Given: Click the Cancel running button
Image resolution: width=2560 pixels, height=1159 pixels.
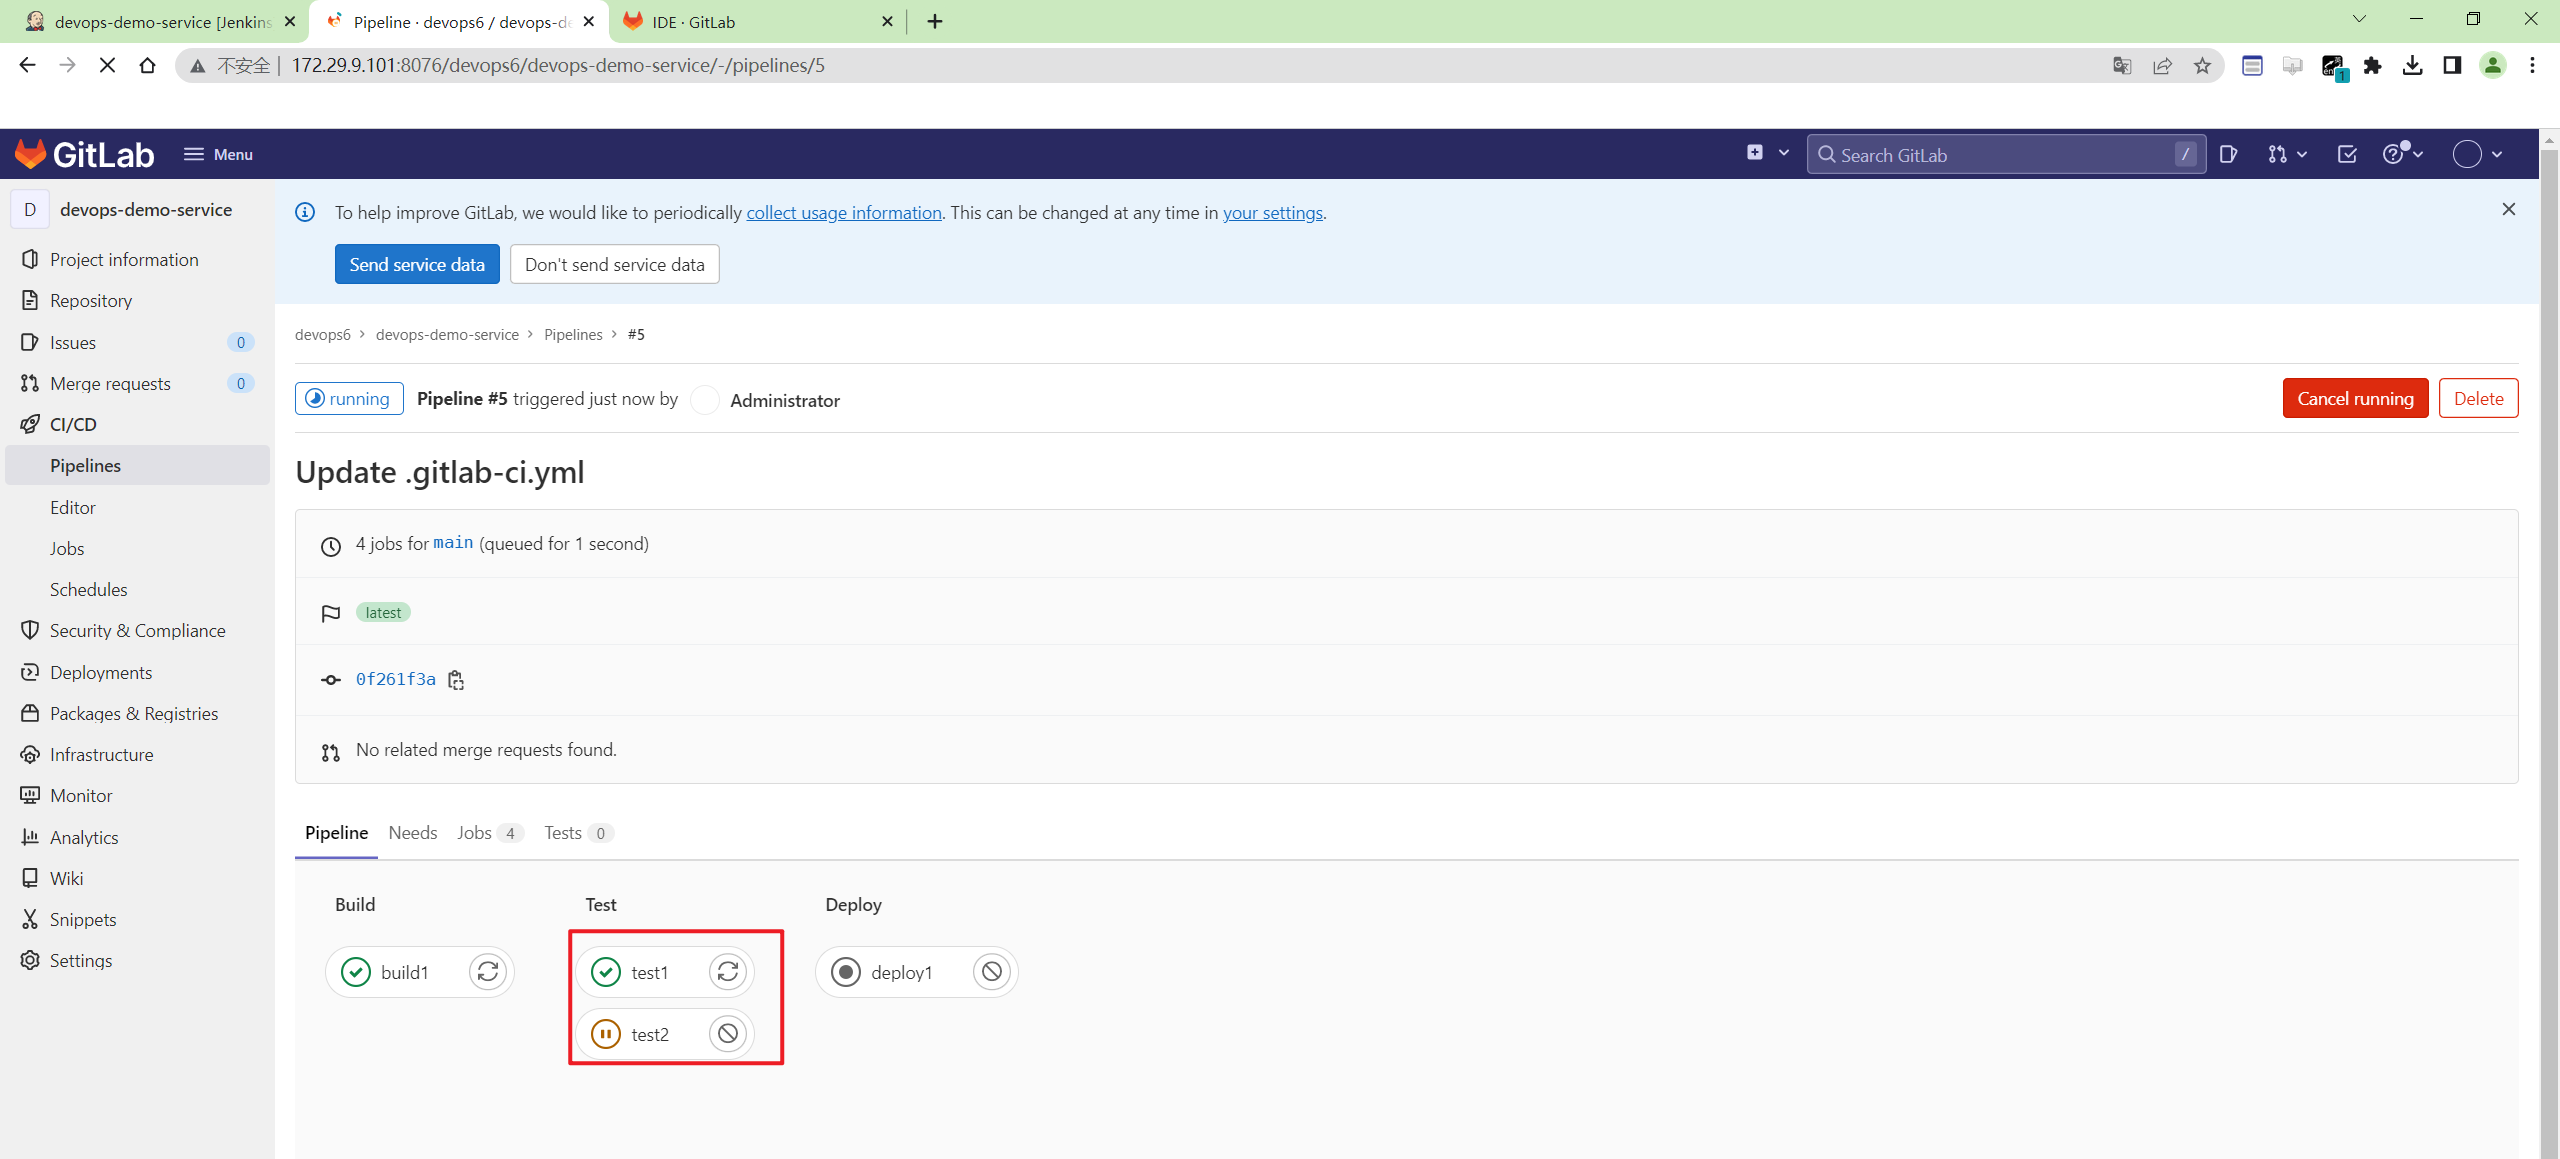Looking at the screenshot, I should 2354,399.
